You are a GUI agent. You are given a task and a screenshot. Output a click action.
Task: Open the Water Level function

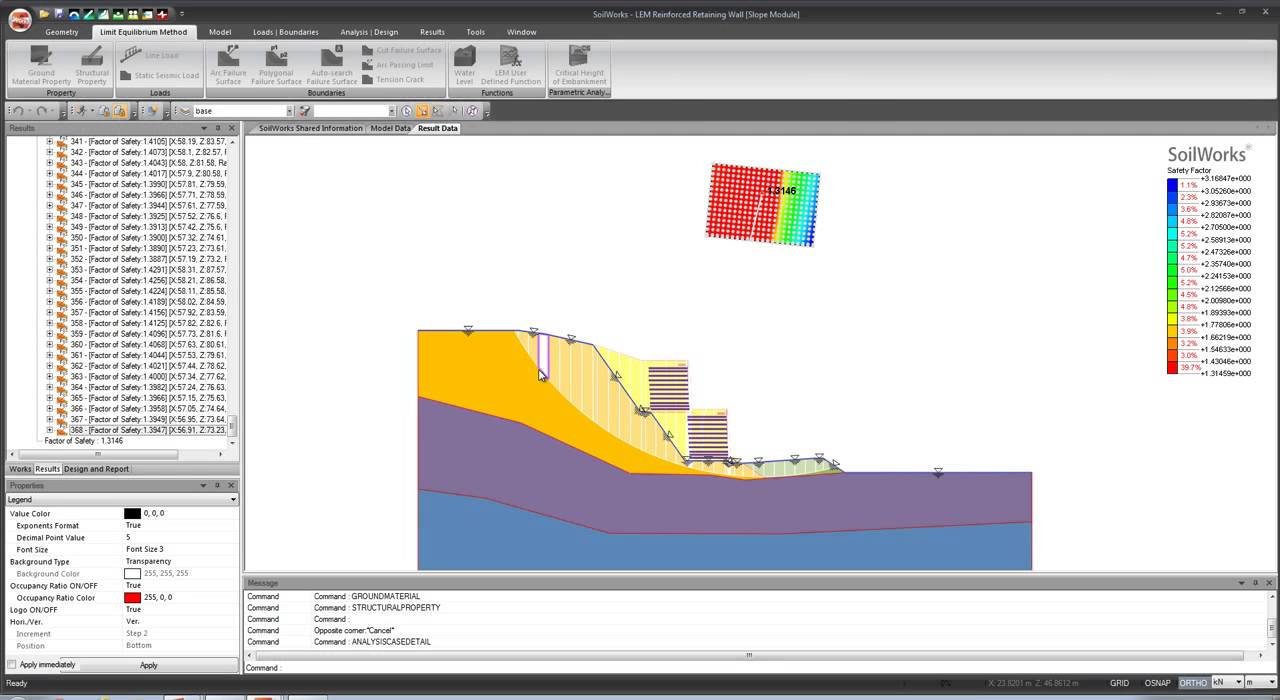[x=465, y=66]
